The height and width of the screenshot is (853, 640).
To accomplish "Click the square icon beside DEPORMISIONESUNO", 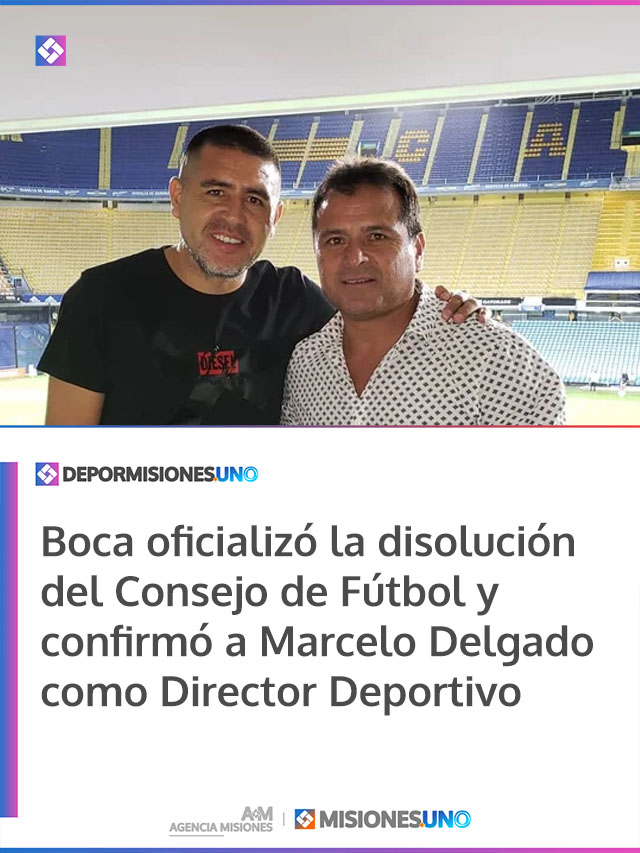I will (47, 474).
